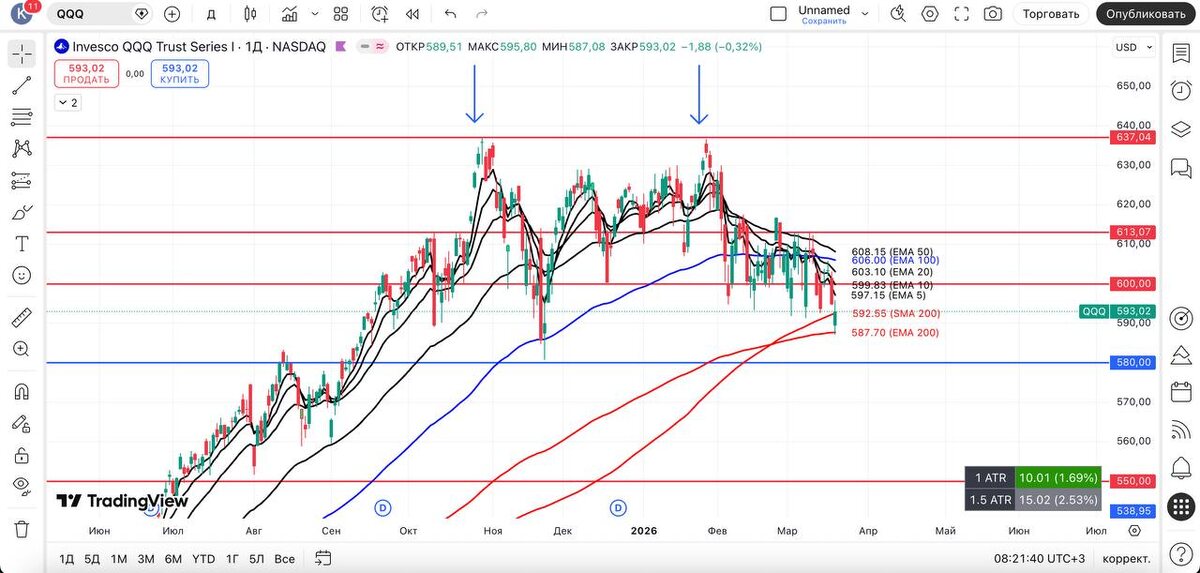Open candlestick chart type selector
Screen dimensions: 1200x573
(250, 14)
